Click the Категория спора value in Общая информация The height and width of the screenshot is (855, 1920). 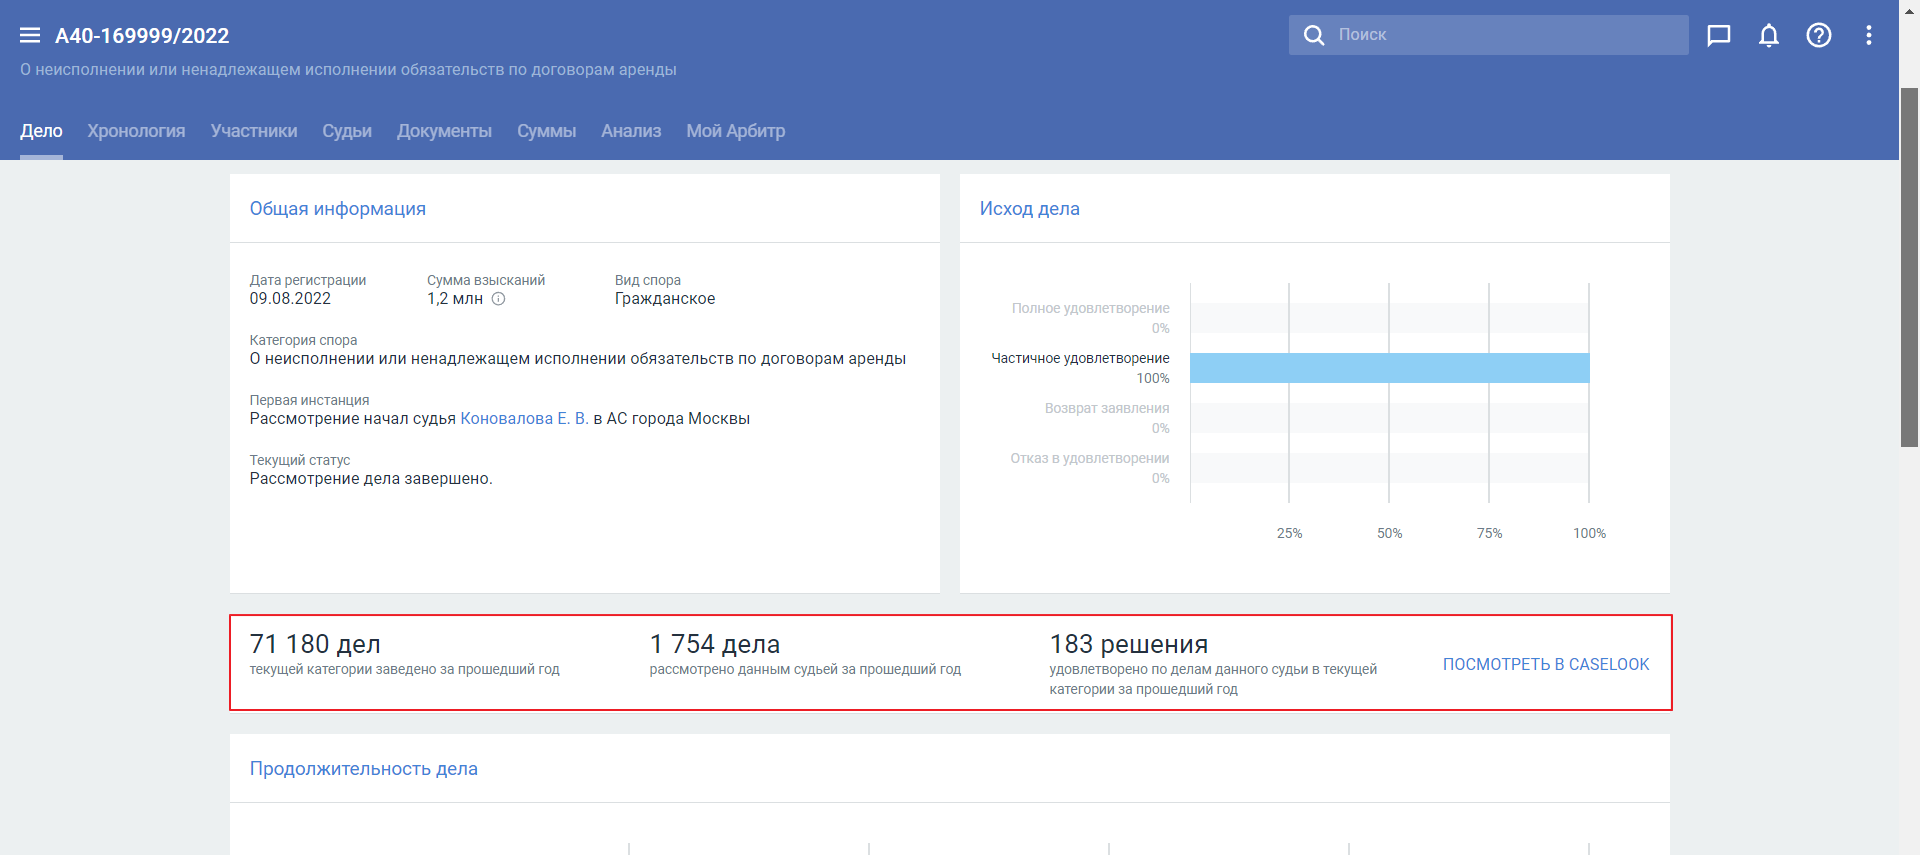(x=578, y=359)
